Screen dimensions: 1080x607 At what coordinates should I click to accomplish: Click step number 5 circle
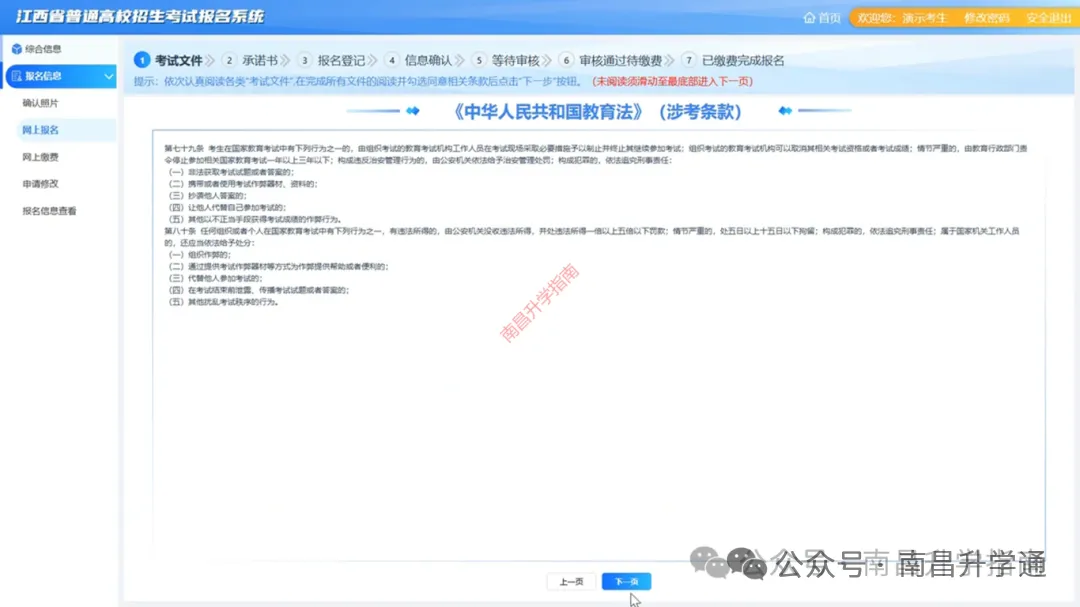(x=479, y=61)
